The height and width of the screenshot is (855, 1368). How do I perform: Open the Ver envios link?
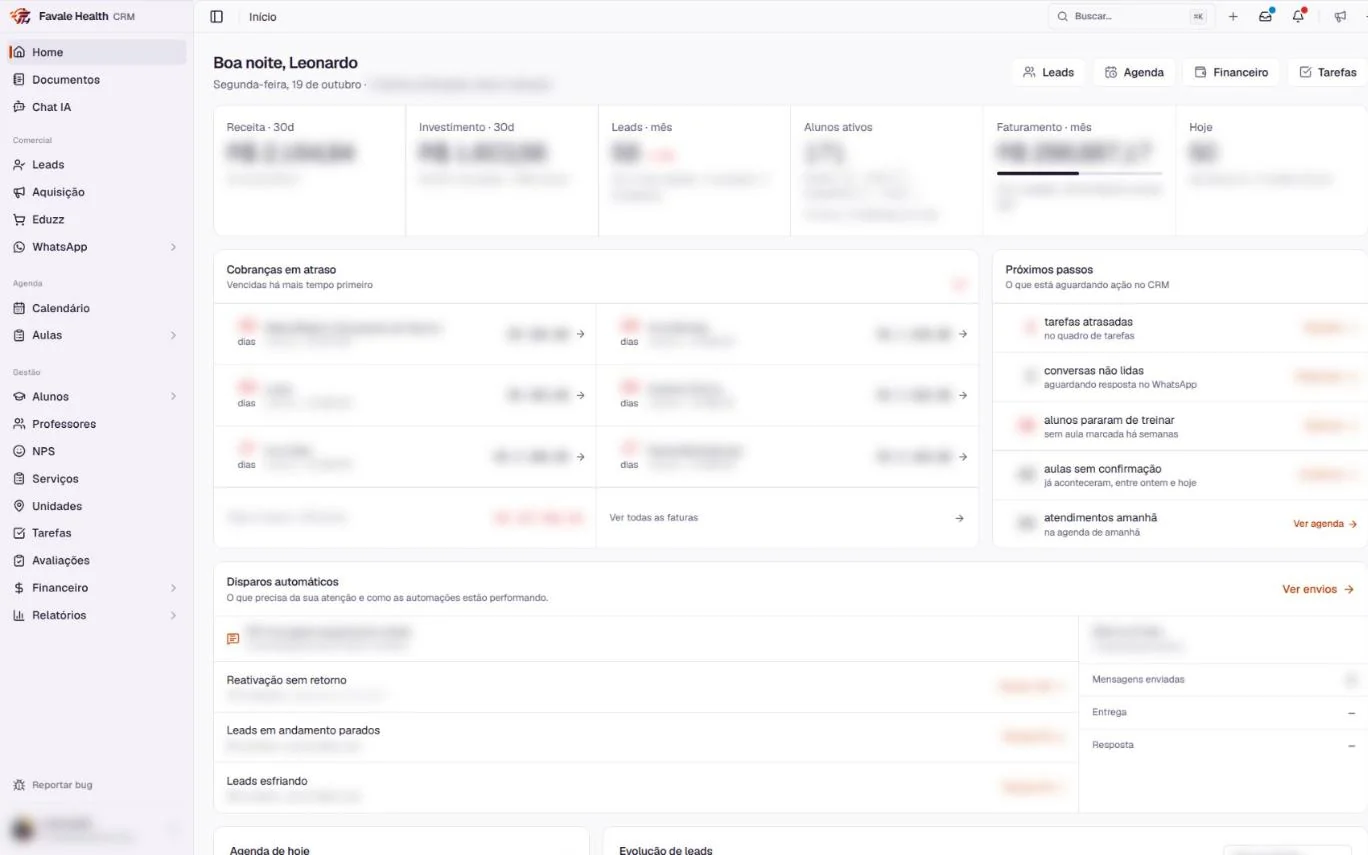(x=1318, y=589)
